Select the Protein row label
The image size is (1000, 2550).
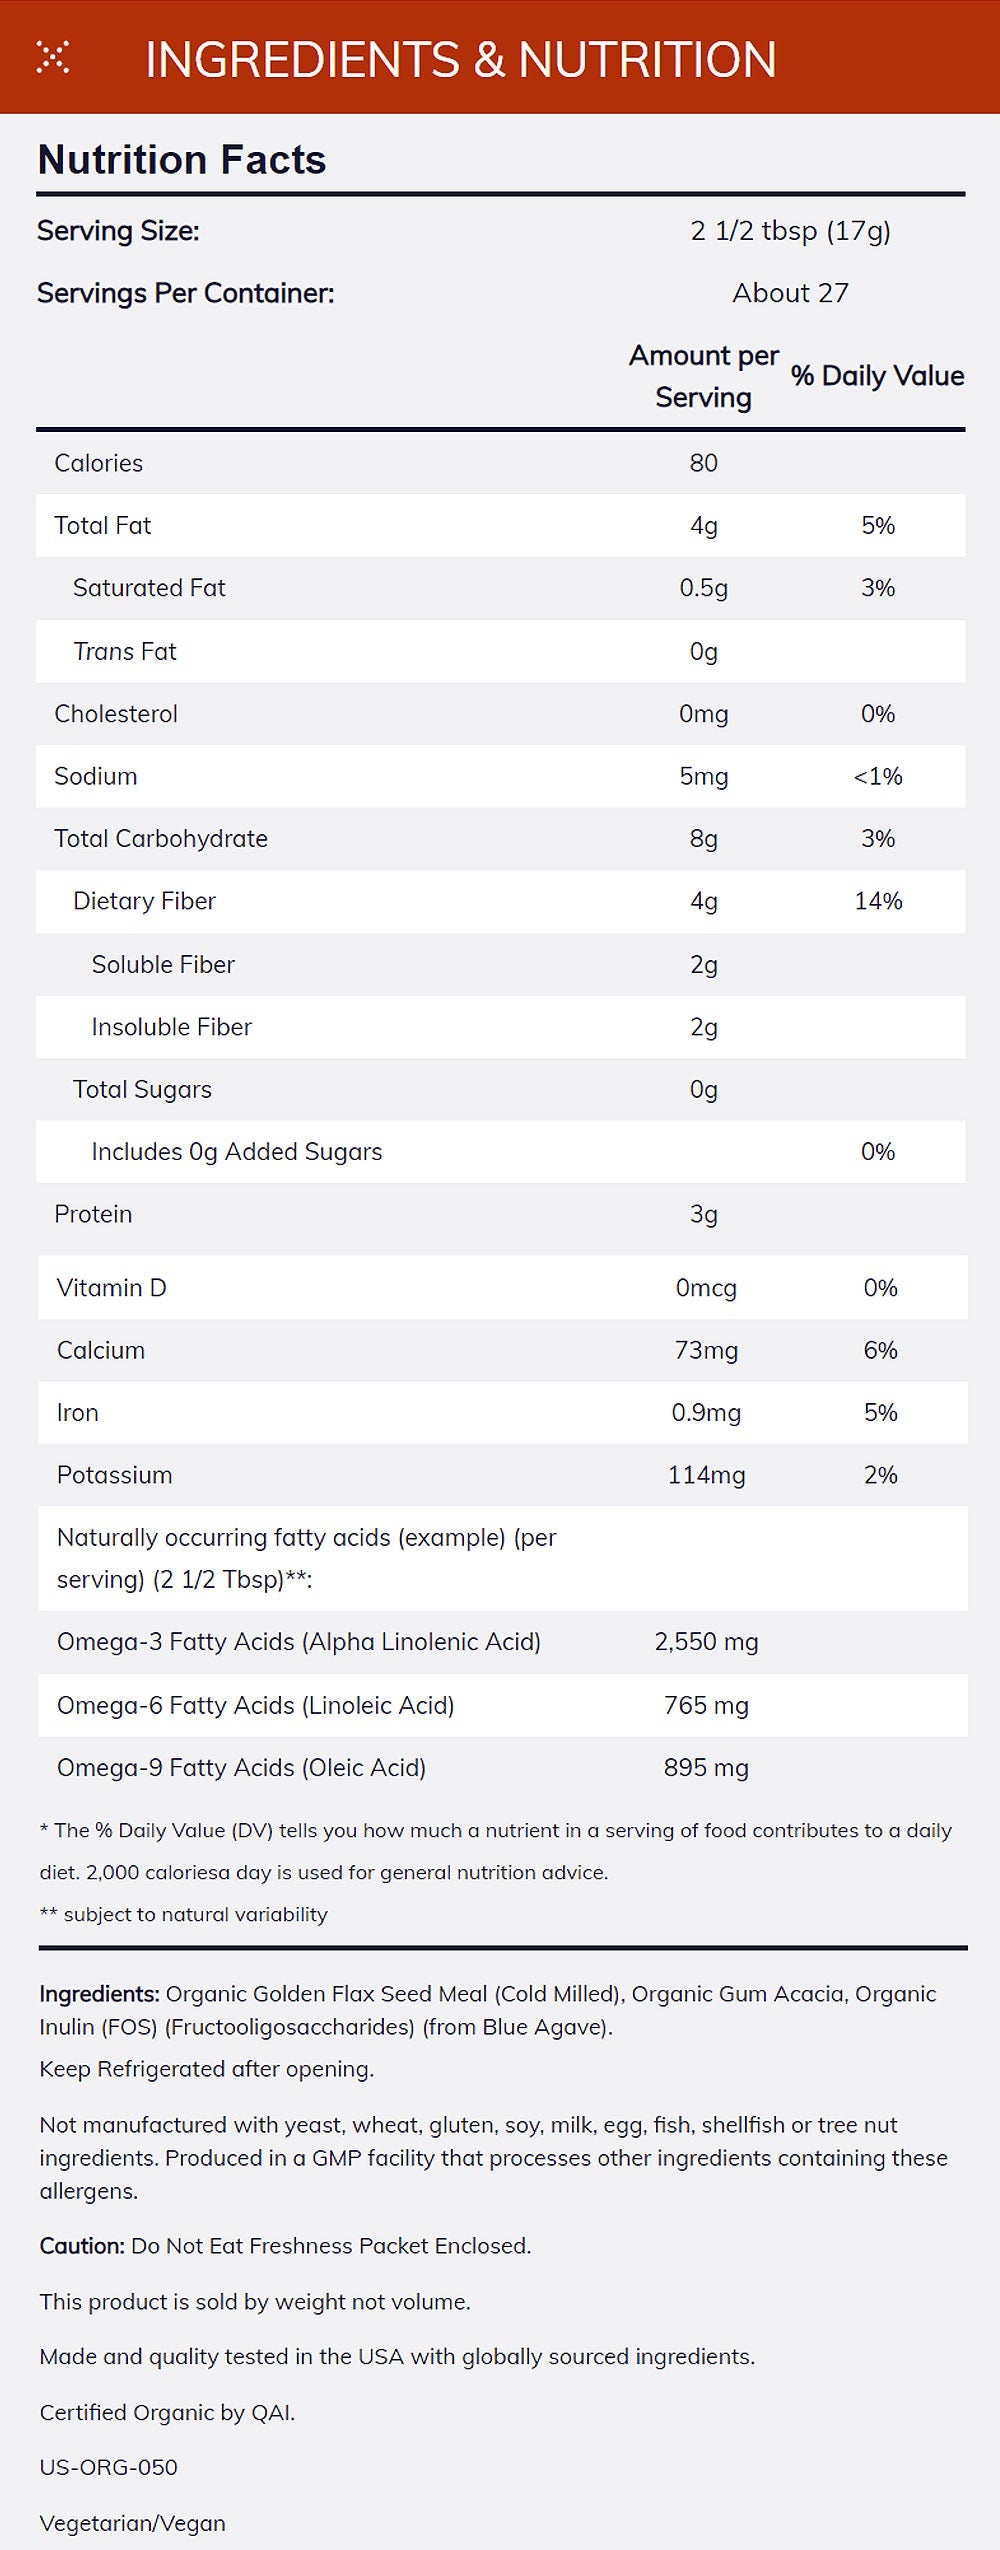tap(93, 1215)
